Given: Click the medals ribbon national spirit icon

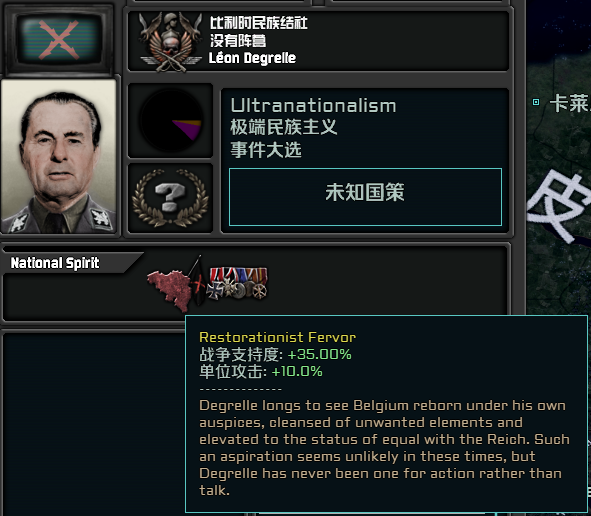Looking at the screenshot, I should point(238,283).
